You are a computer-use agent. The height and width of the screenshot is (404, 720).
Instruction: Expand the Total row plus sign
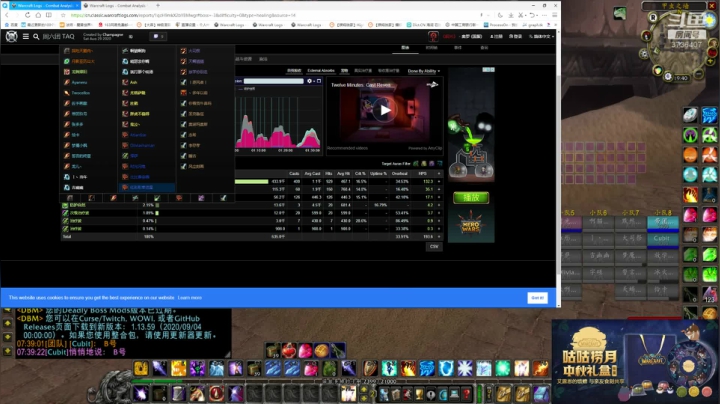(x=439, y=236)
